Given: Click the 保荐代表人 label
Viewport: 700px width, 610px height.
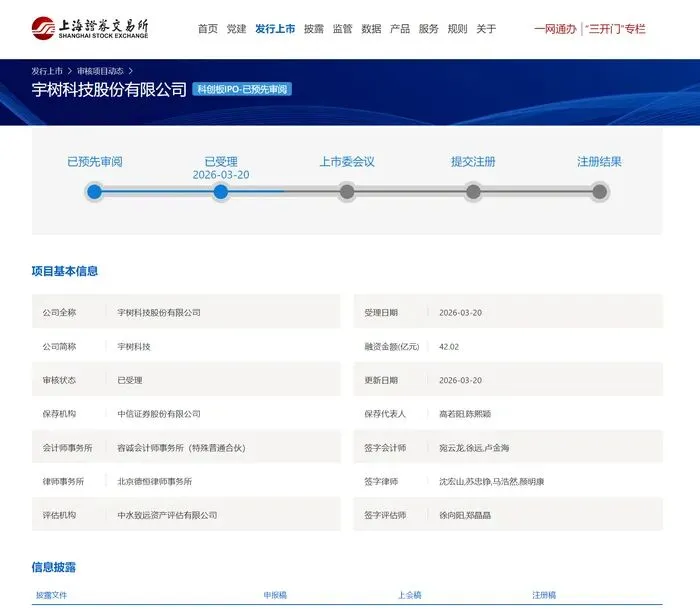Looking at the screenshot, I should point(385,414).
